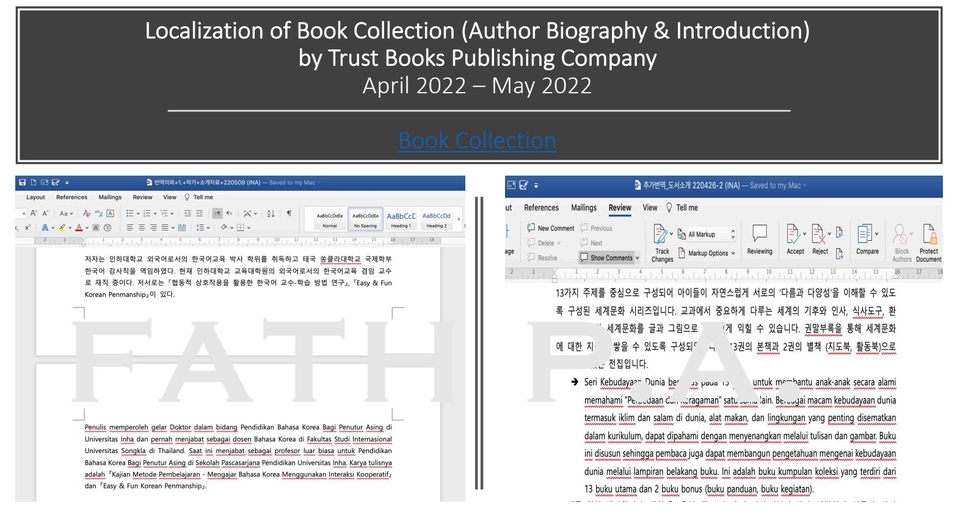
Task: Toggle the Show Comments button
Action: coord(606,258)
